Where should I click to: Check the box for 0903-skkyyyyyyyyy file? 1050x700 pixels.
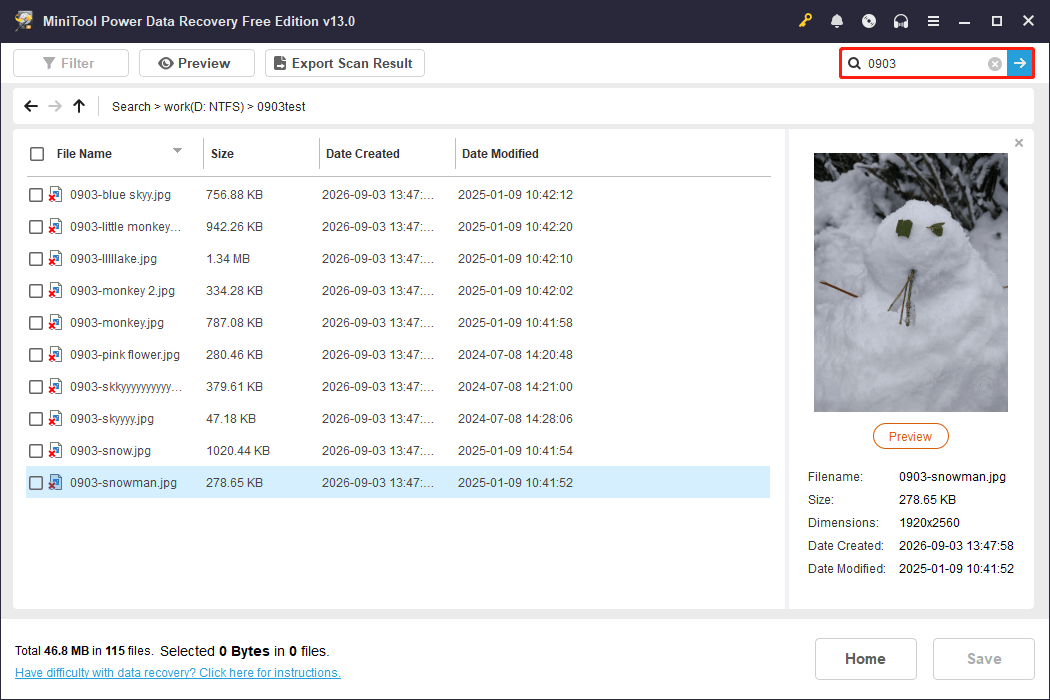coord(36,387)
